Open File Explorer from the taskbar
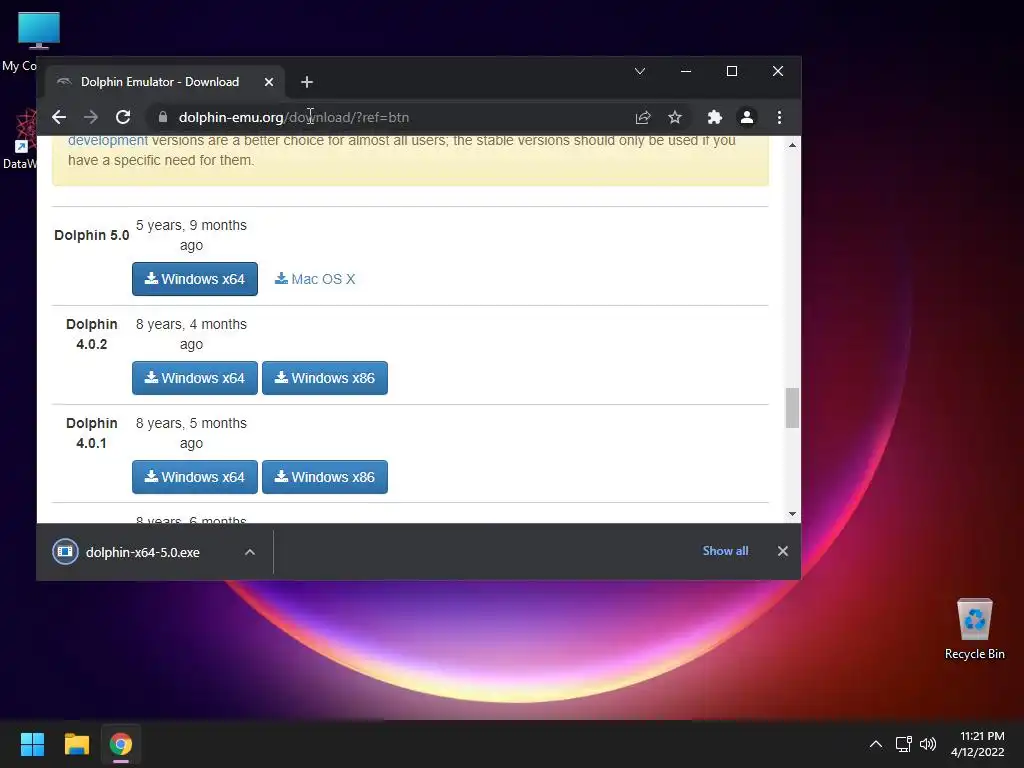The image size is (1024, 768). [76, 744]
